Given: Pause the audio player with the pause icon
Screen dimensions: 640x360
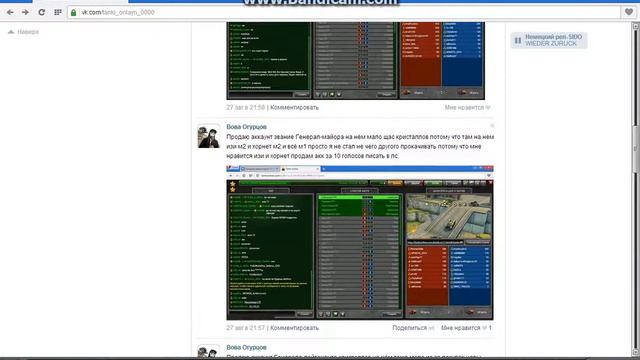Looking at the screenshot, I should tap(518, 40).
